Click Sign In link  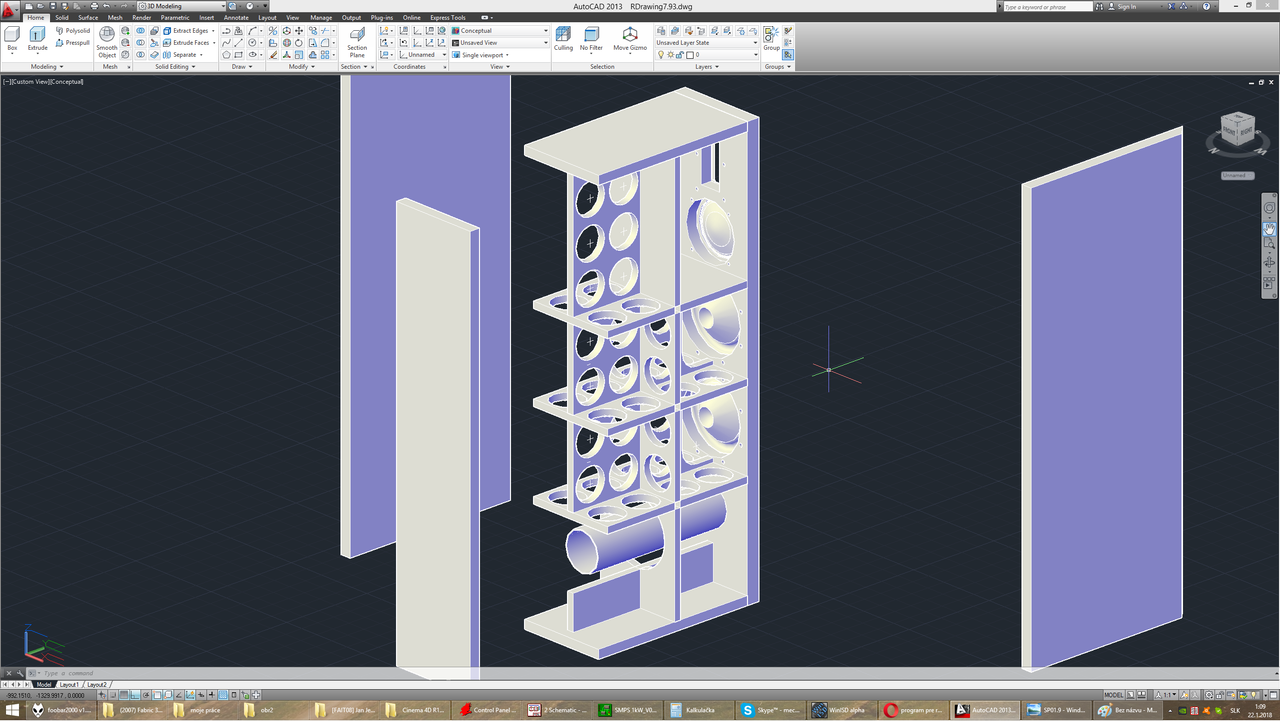coord(1126,6)
